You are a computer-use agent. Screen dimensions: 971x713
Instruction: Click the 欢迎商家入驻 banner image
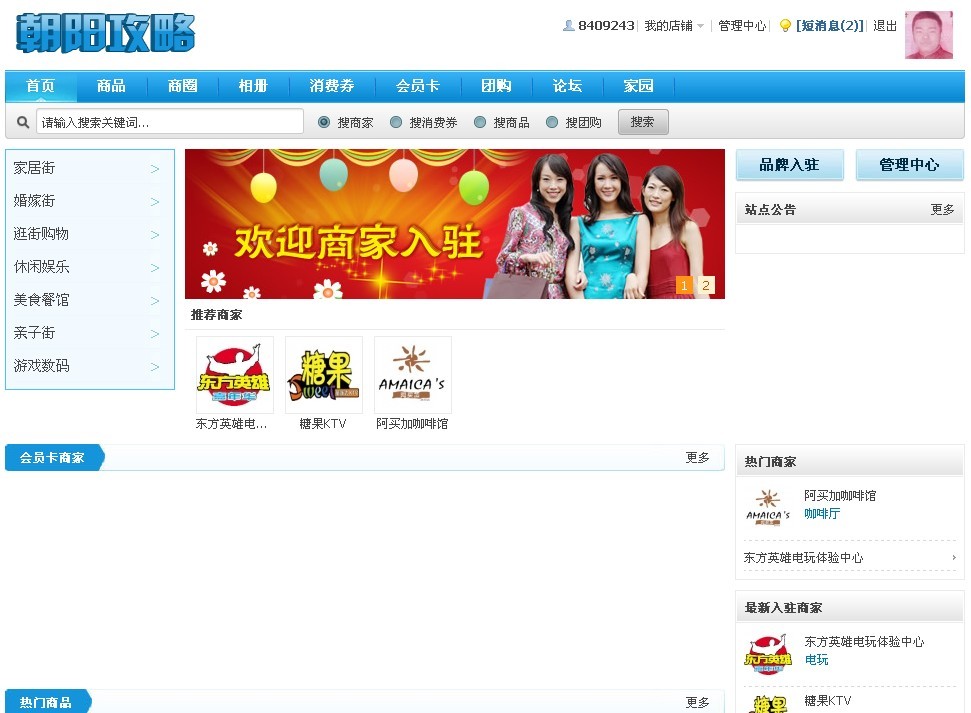[455, 224]
